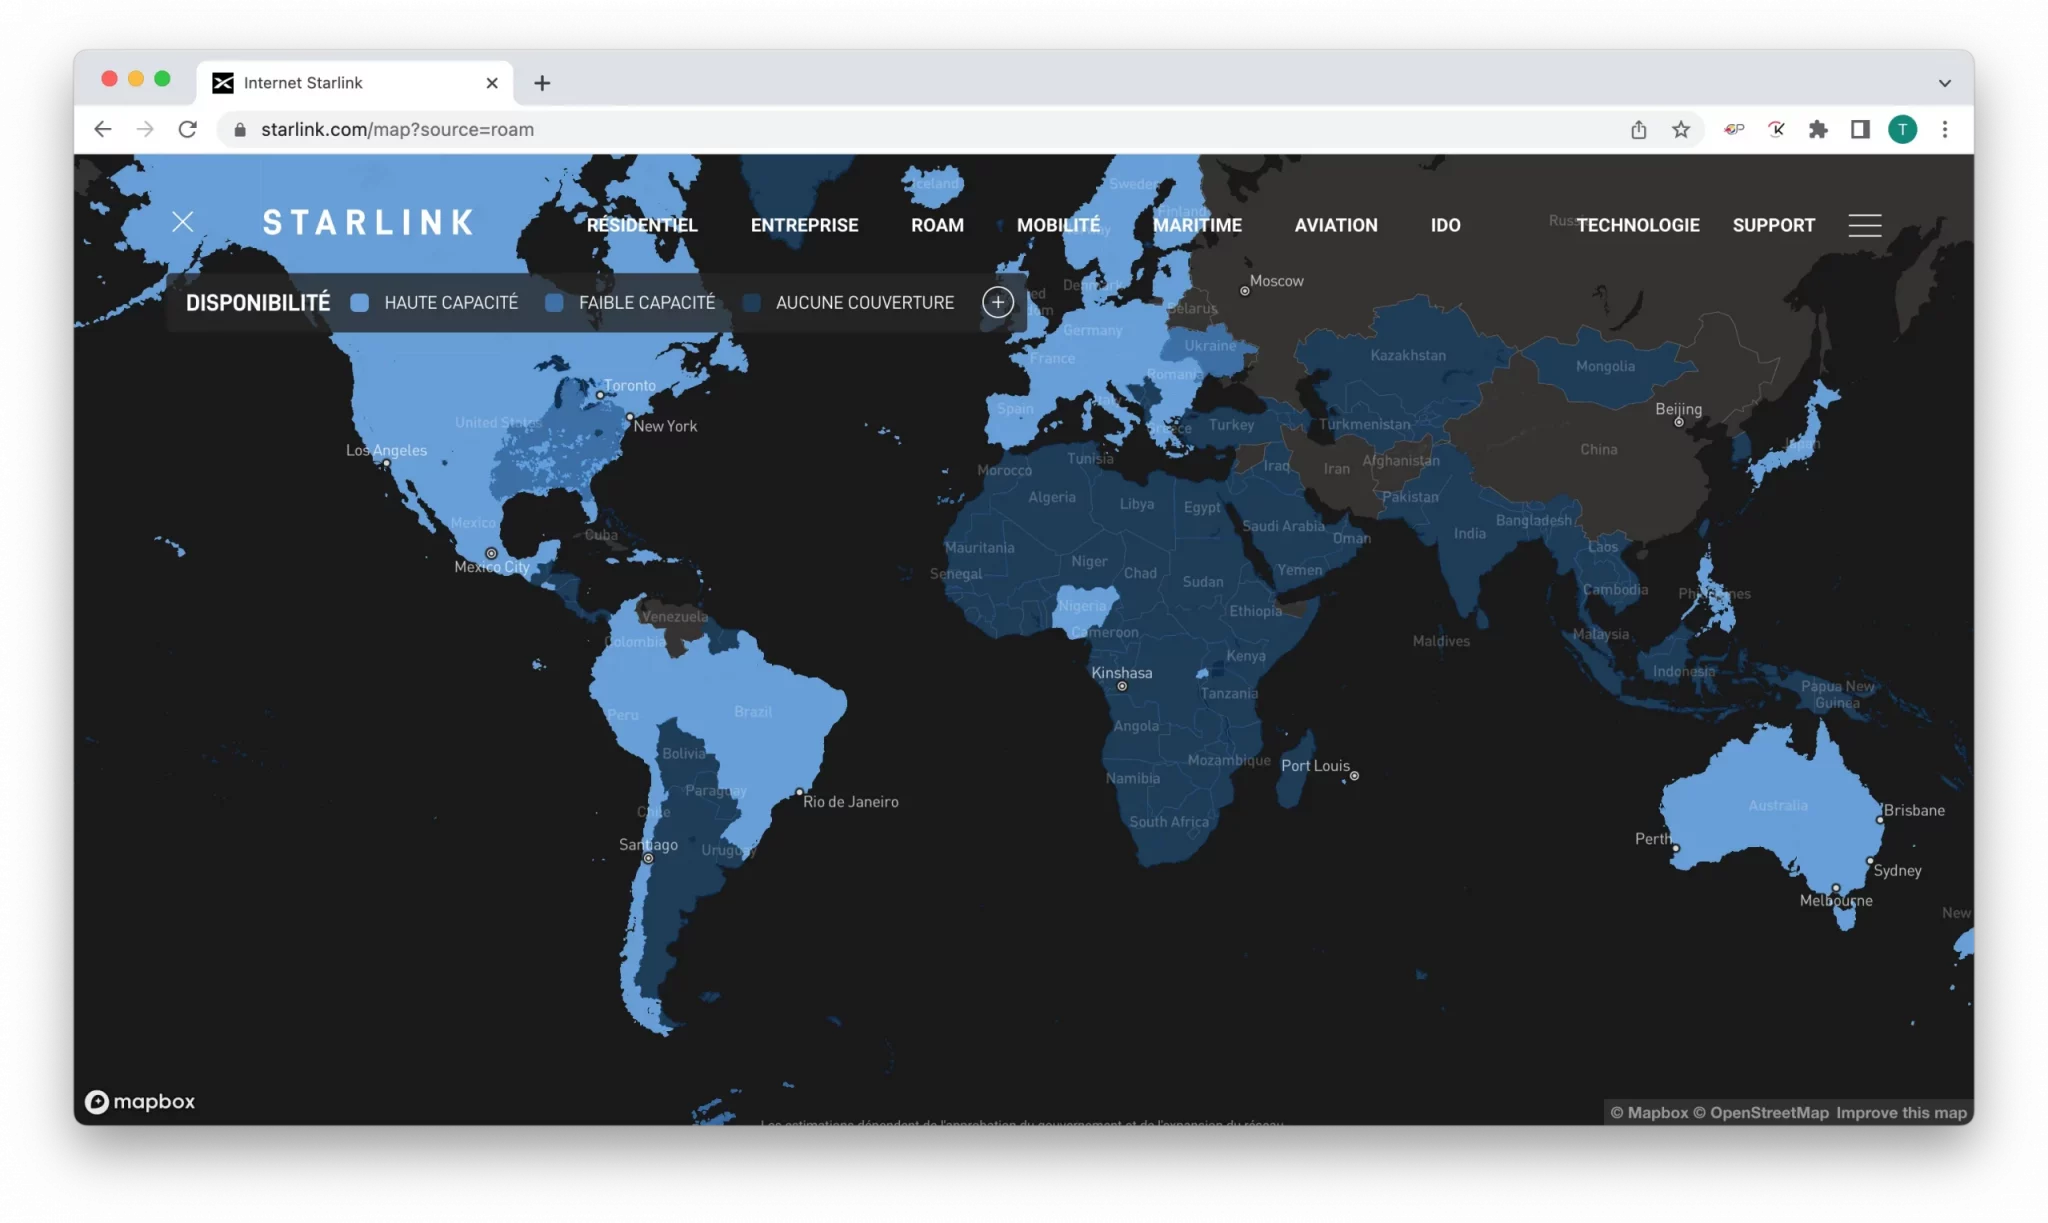Expand the availability legend plus button
The height and width of the screenshot is (1223, 2048).
[x=997, y=302]
